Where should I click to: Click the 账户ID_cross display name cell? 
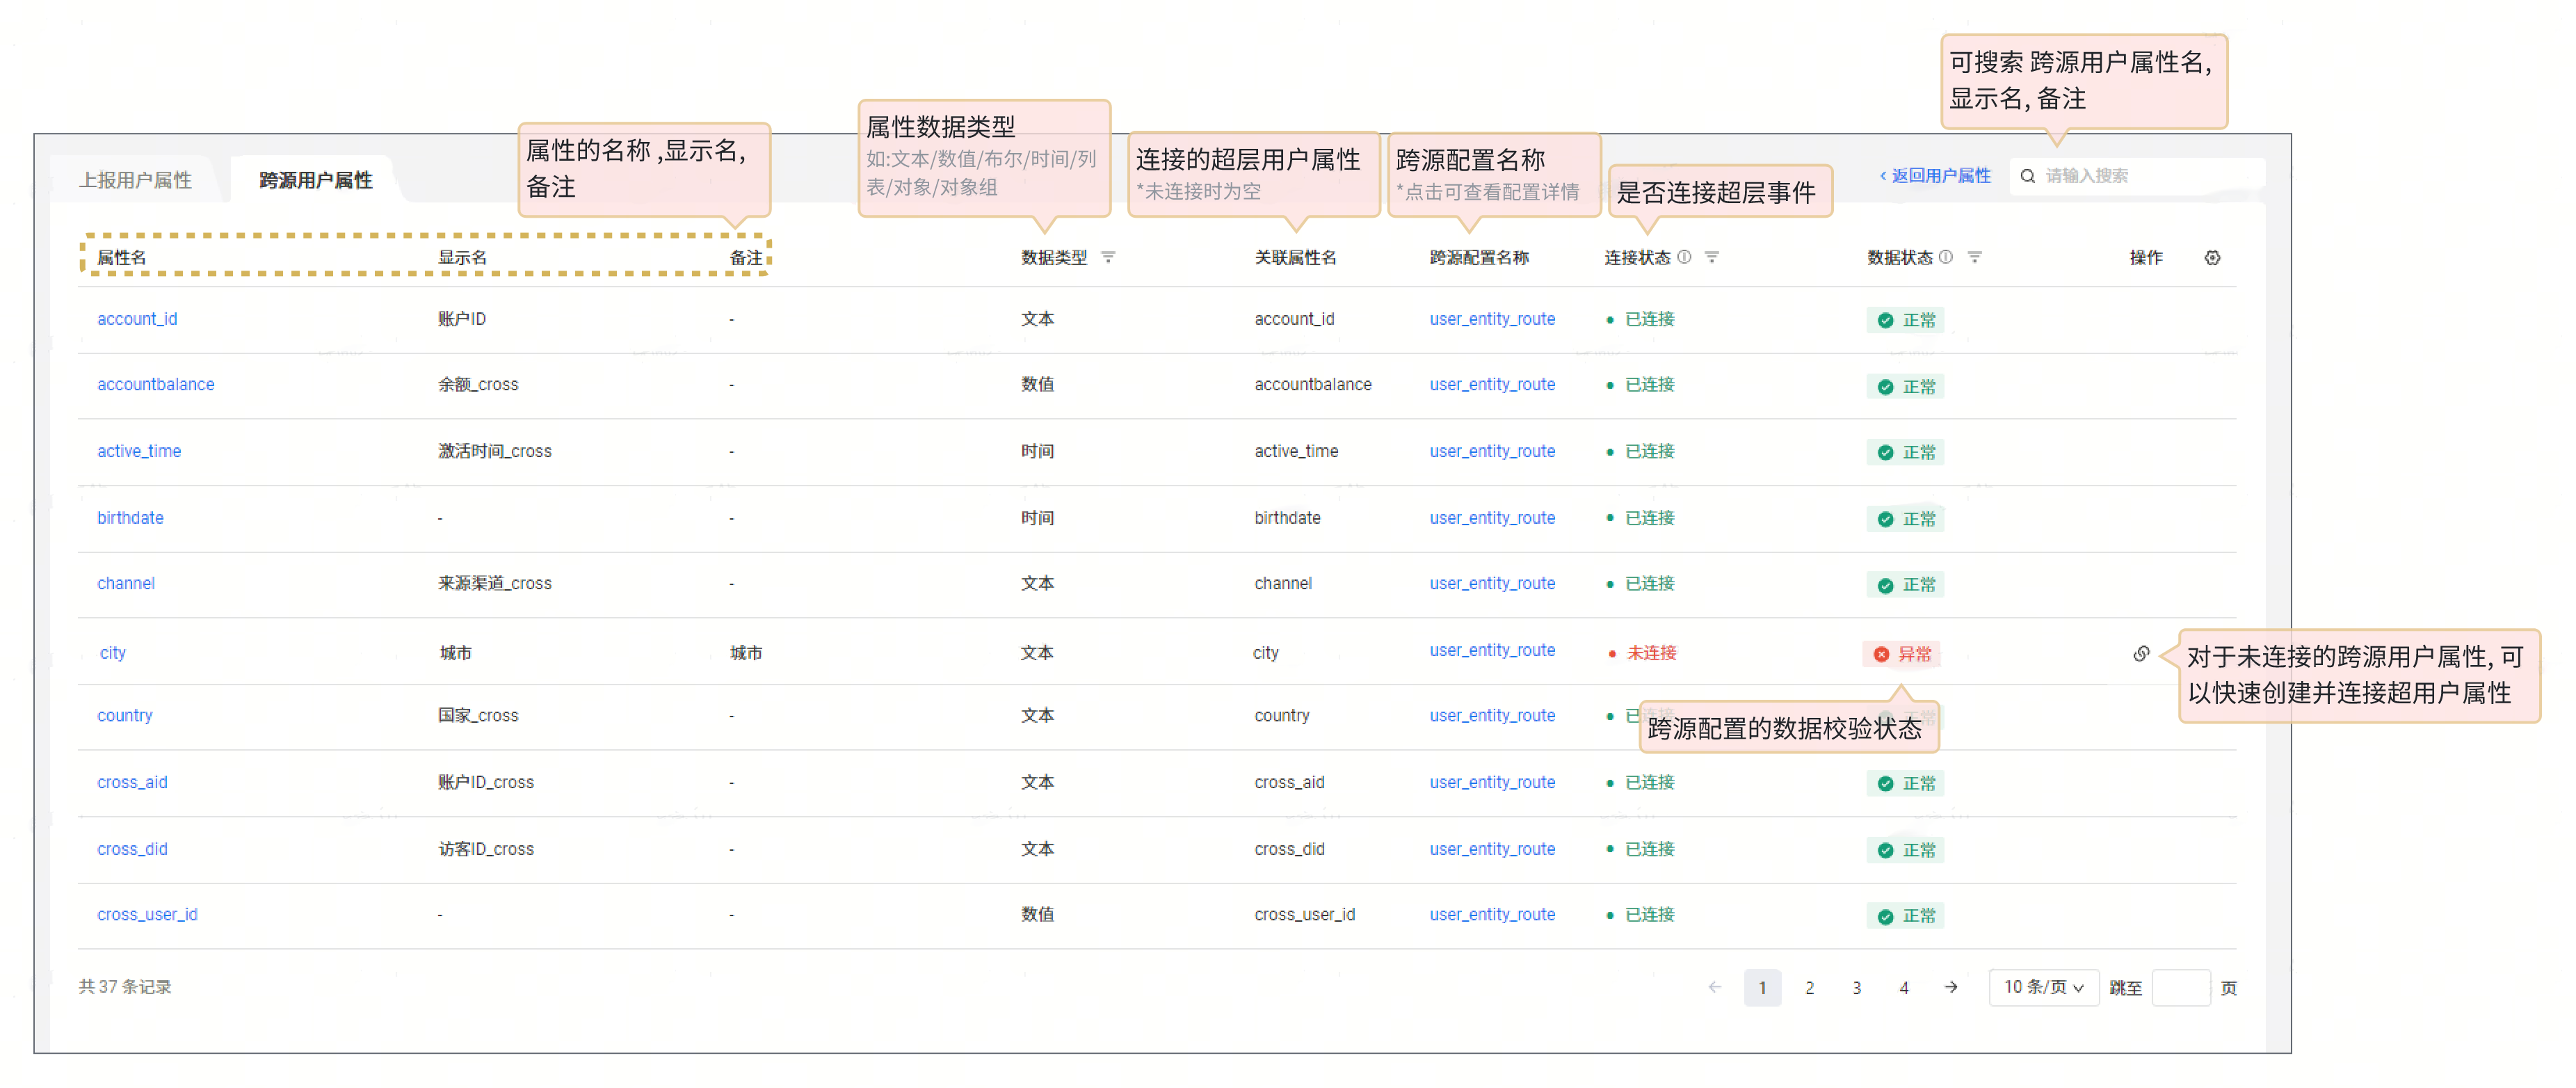click(486, 783)
